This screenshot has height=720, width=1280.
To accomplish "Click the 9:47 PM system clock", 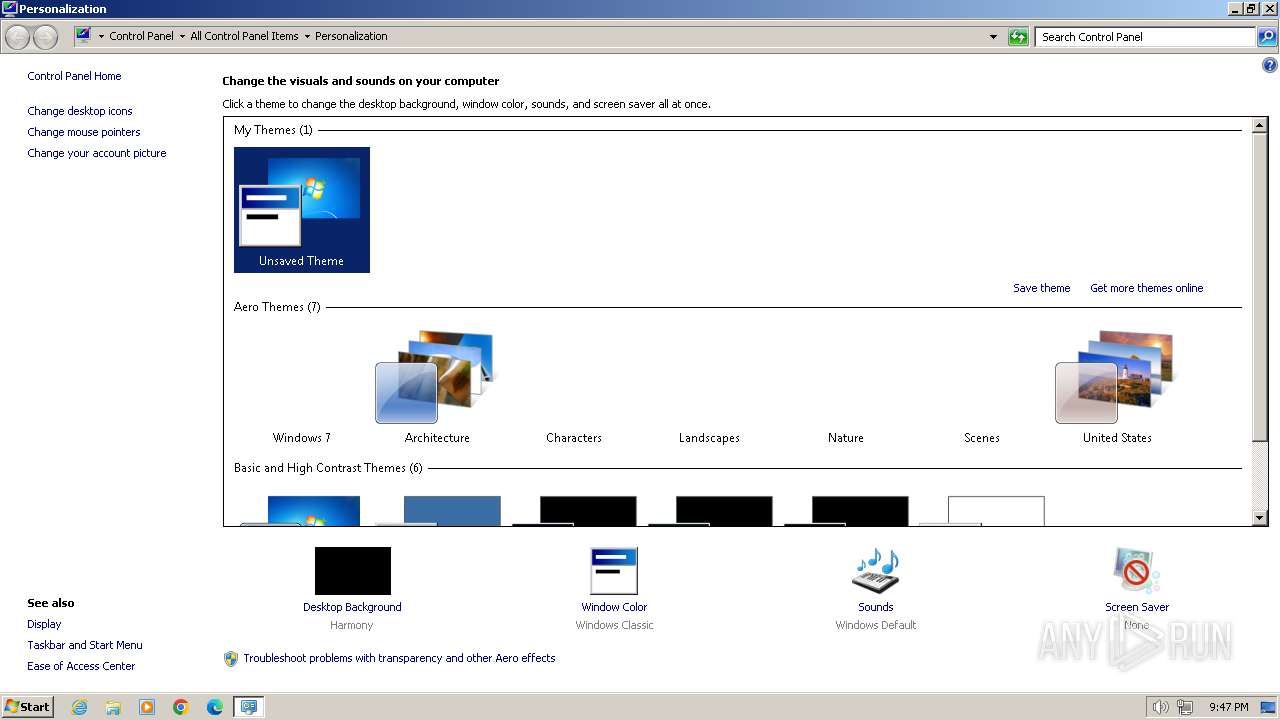I will pyautogui.click(x=1228, y=707).
